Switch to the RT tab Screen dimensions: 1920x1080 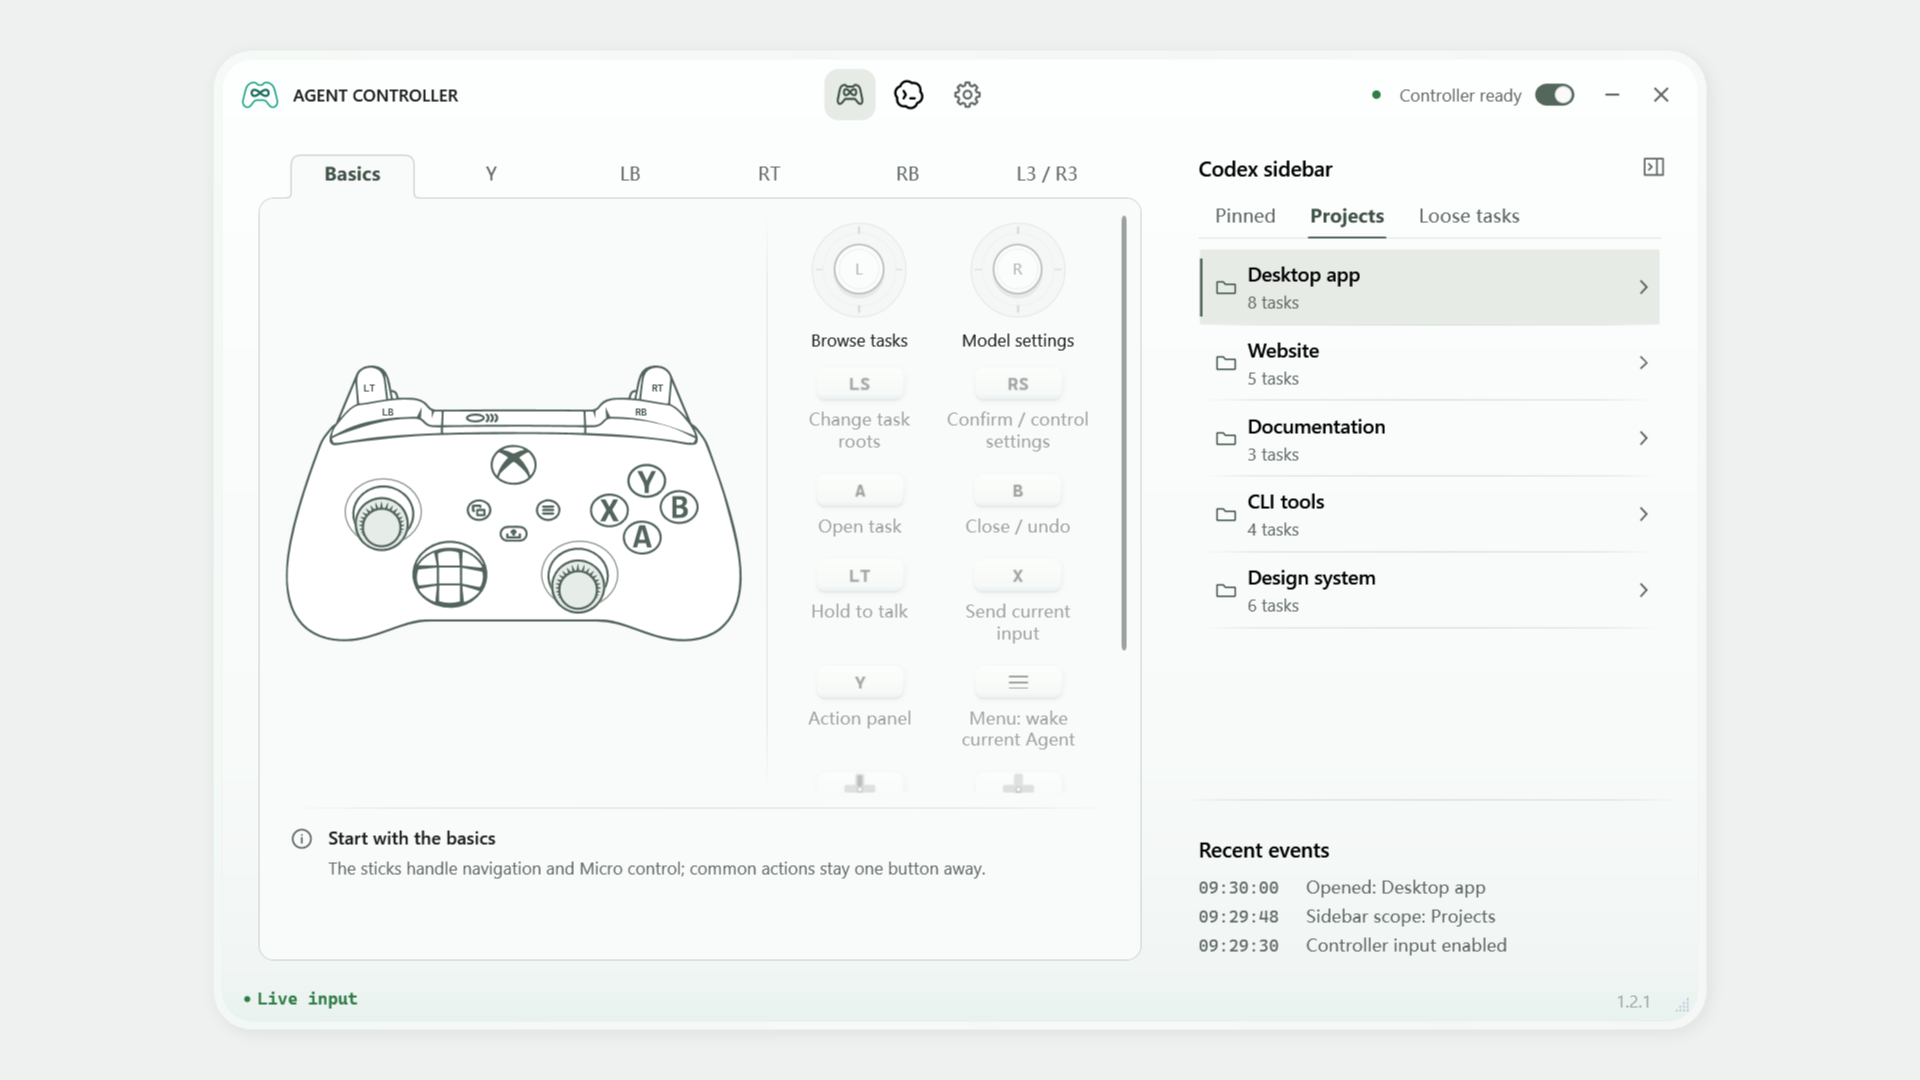point(768,175)
